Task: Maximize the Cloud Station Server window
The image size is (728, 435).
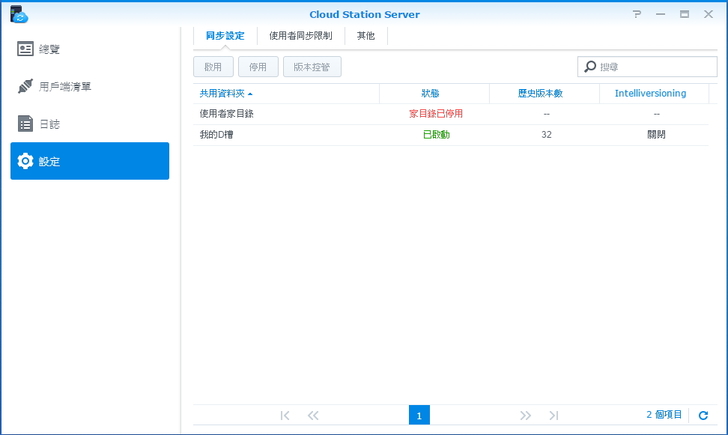Action: [684, 14]
